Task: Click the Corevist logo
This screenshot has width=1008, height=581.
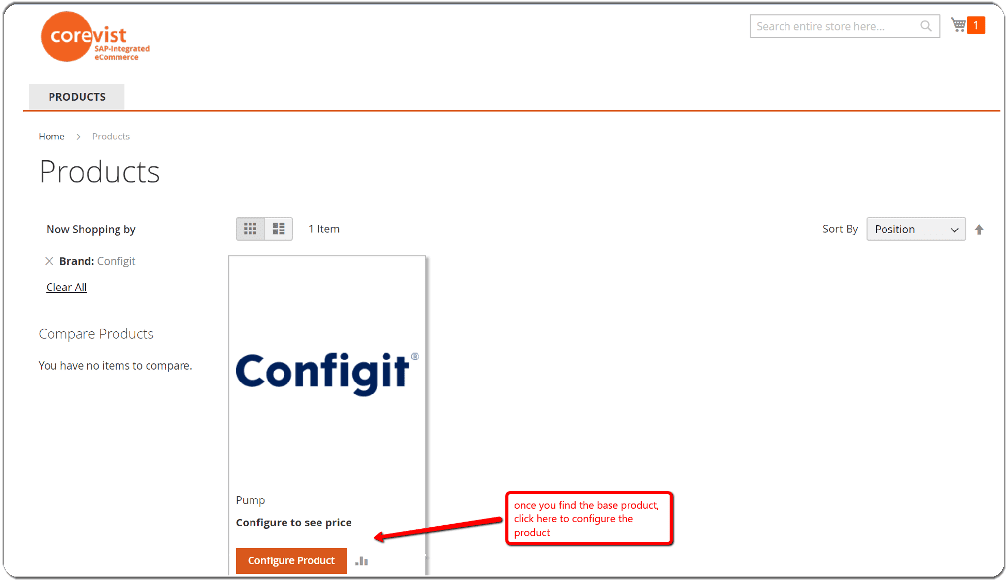Action: point(93,36)
